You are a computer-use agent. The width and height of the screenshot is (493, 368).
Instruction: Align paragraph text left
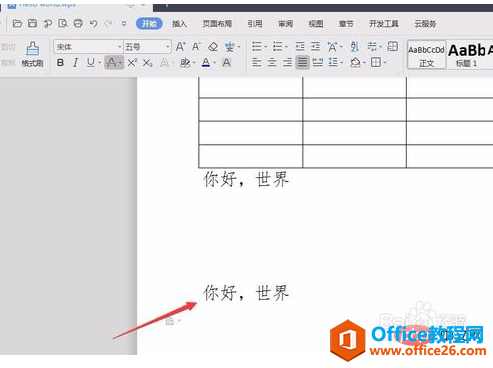pyautogui.click(x=257, y=62)
